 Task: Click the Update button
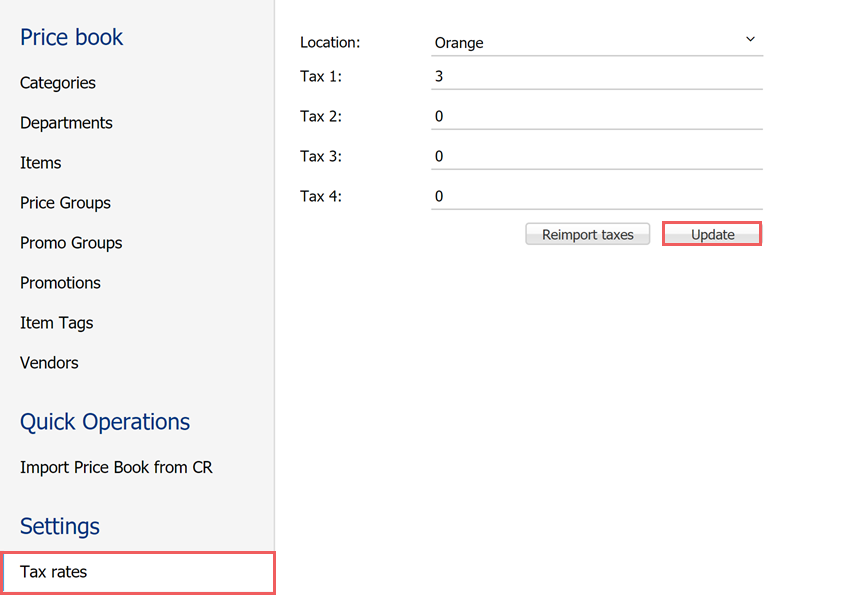coord(712,235)
